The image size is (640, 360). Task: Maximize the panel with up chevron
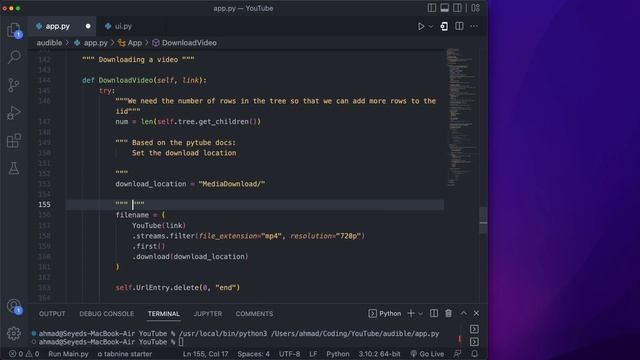click(463, 313)
